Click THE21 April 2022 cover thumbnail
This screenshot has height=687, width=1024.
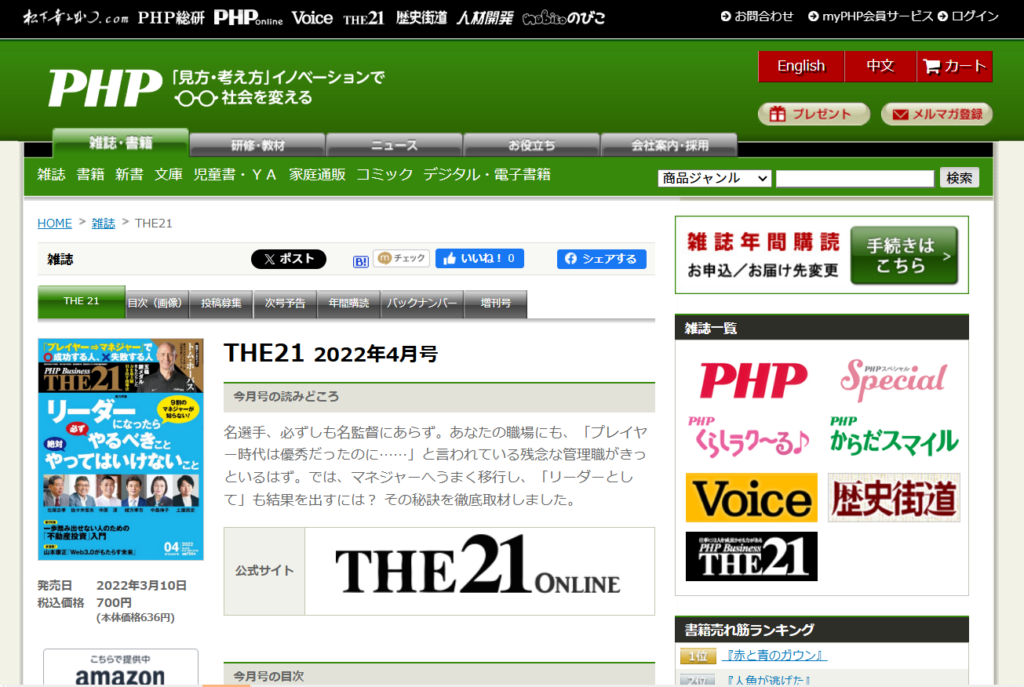pos(121,449)
